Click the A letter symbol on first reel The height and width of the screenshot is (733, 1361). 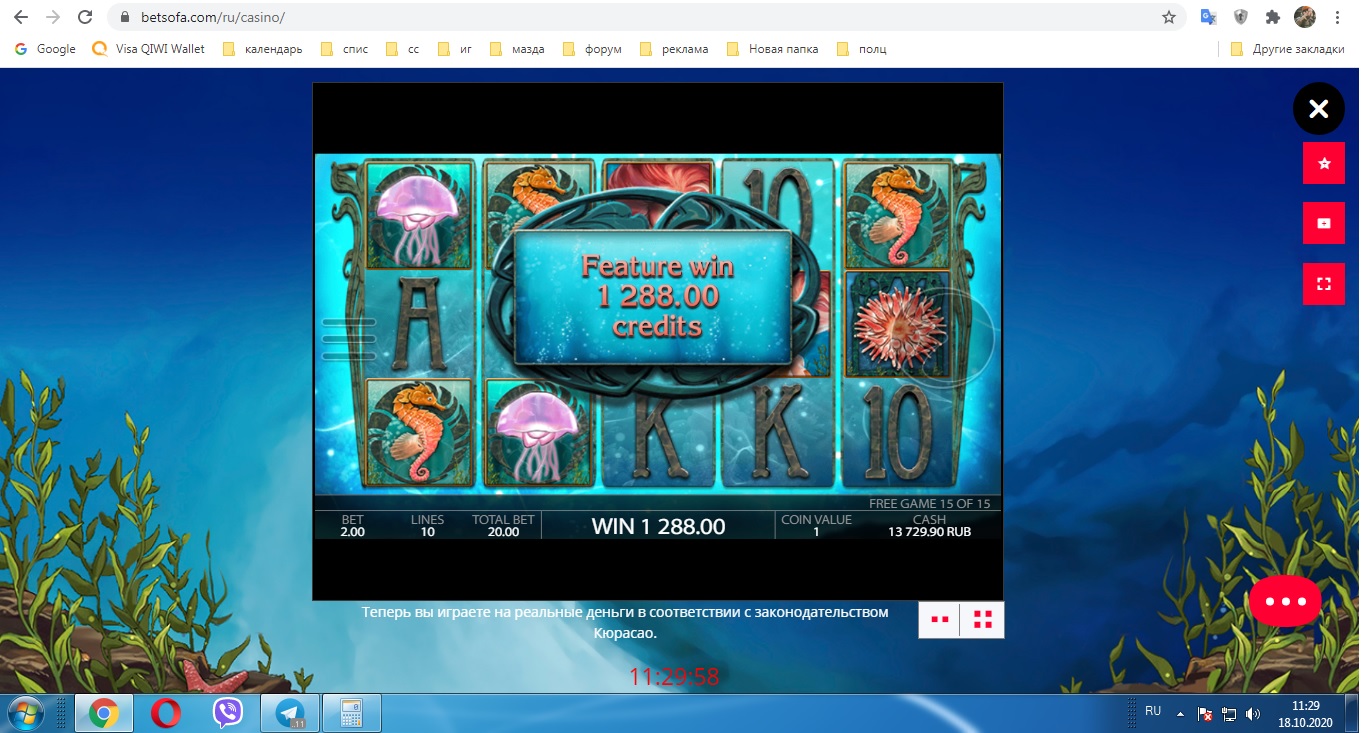418,325
